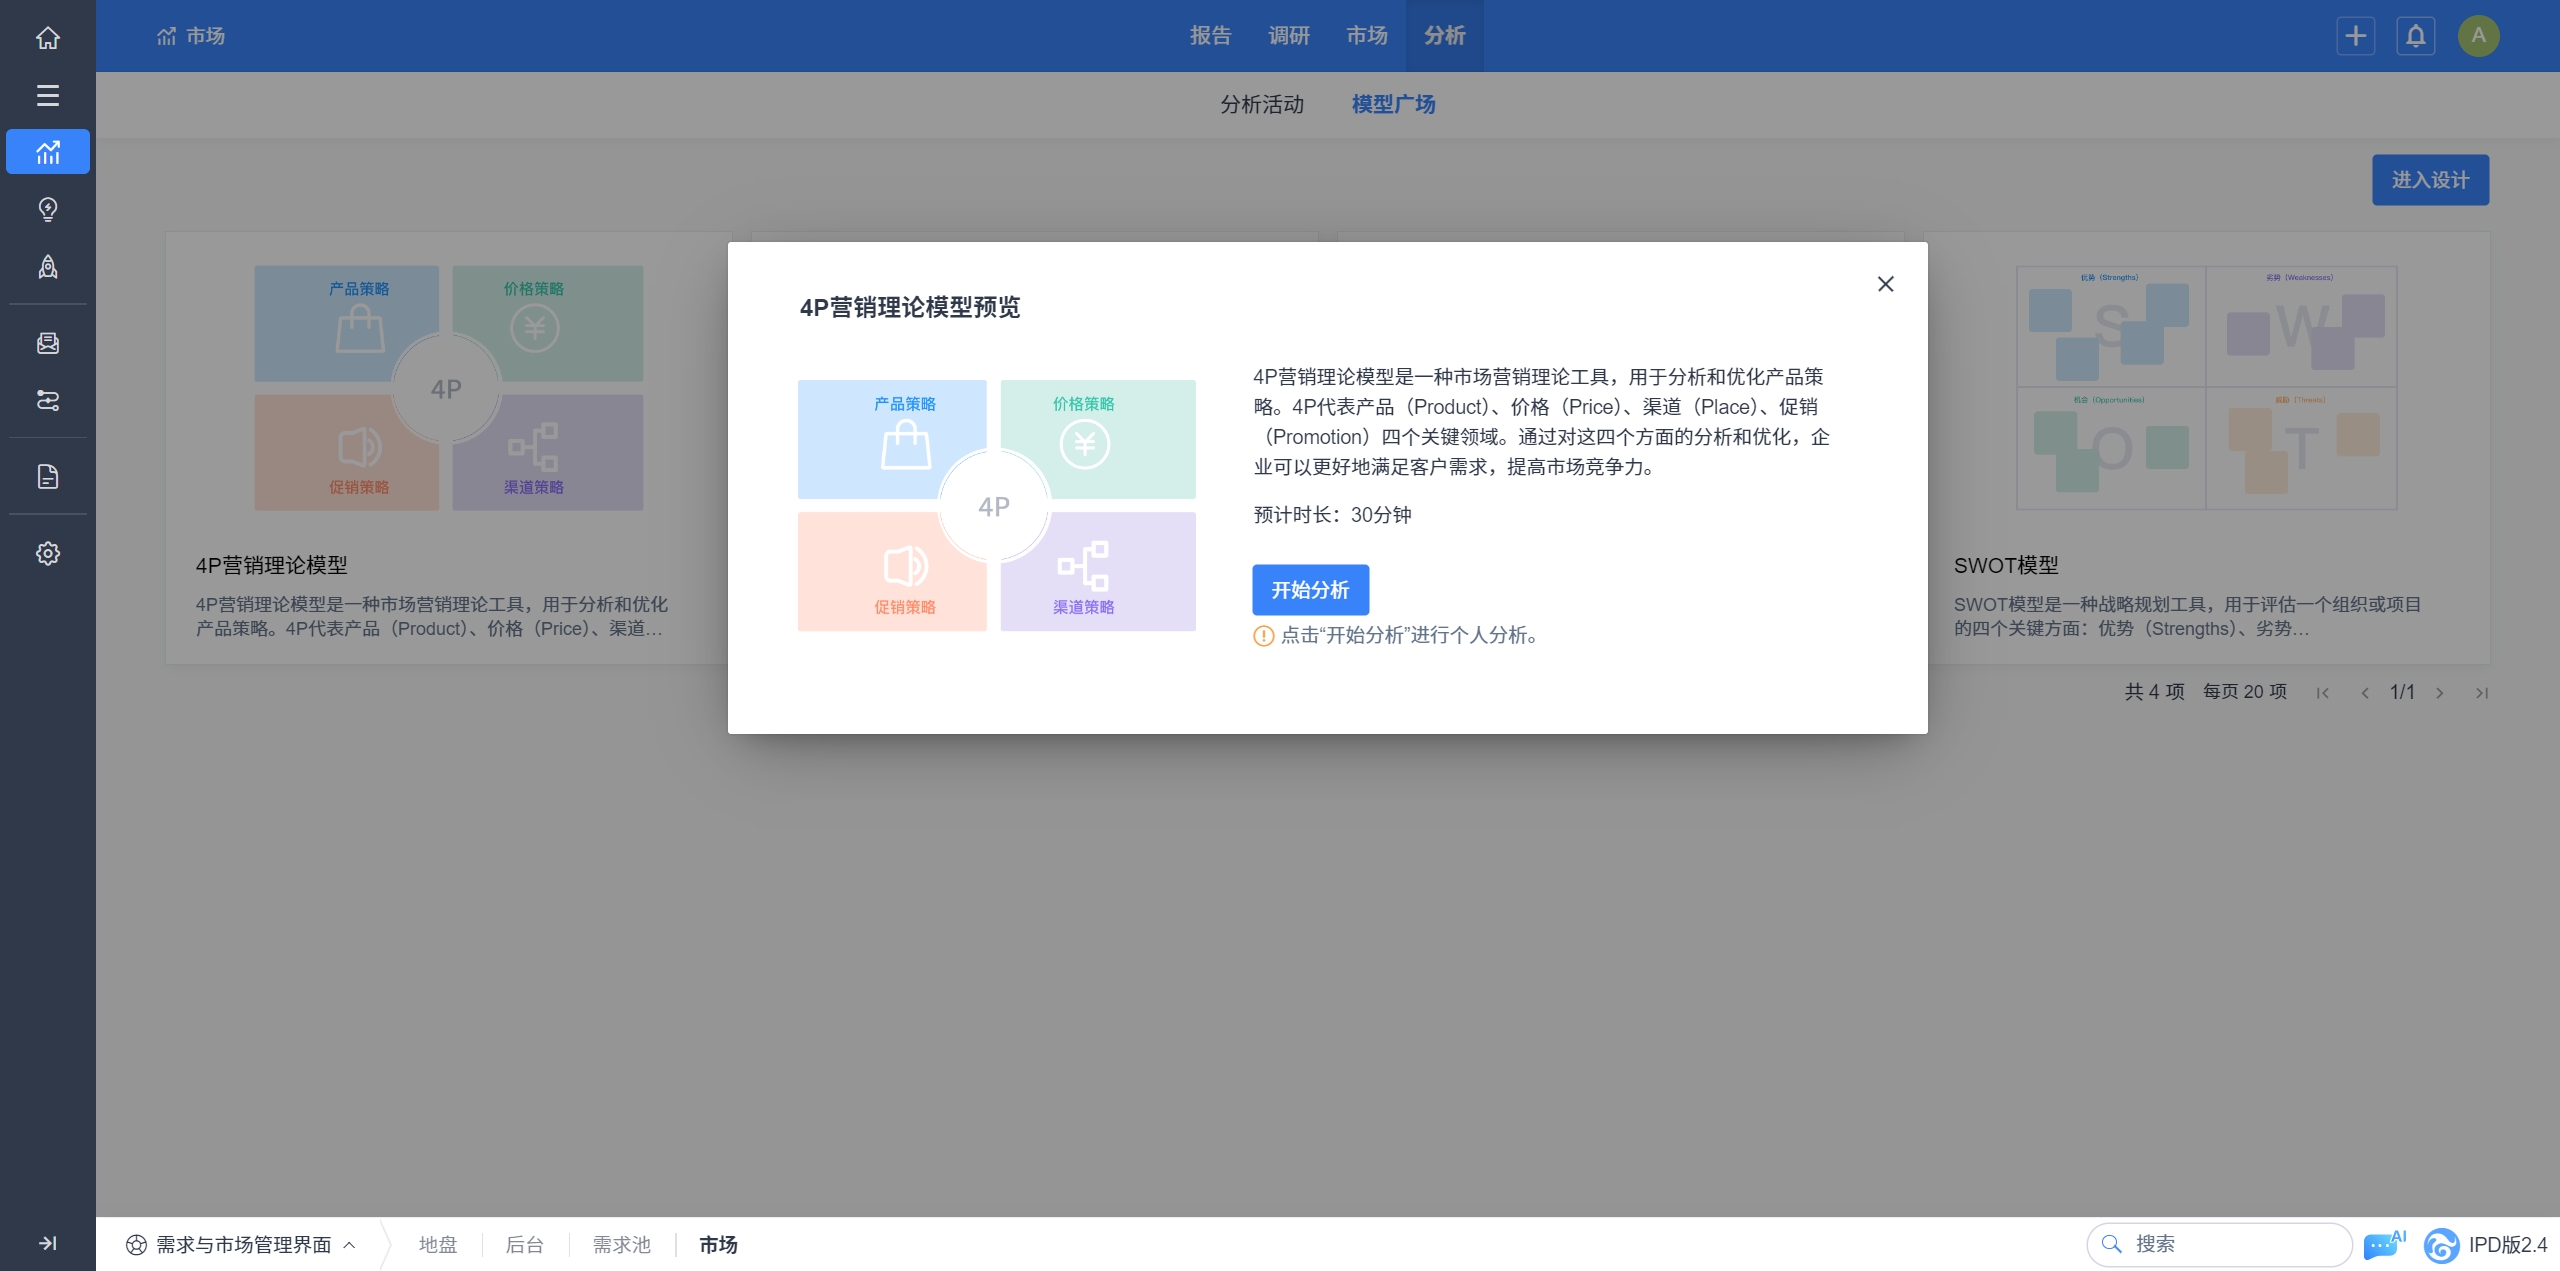Open the 每页 20 项 page size selector
Screen dimensions: 2560x1271
click(2244, 692)
